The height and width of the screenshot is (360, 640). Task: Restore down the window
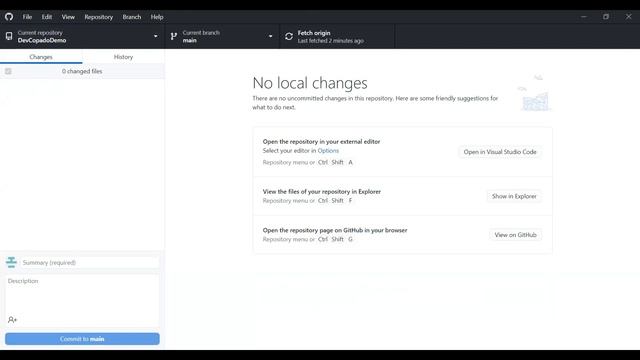(606, 17)
